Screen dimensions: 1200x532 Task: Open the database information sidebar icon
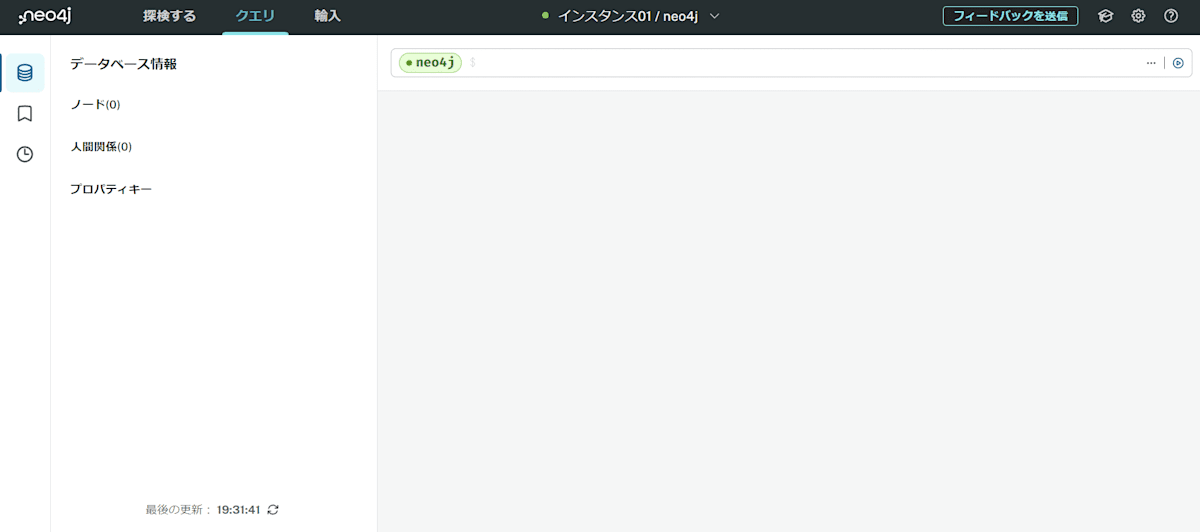pyautogui.click(x=25, y=73)
